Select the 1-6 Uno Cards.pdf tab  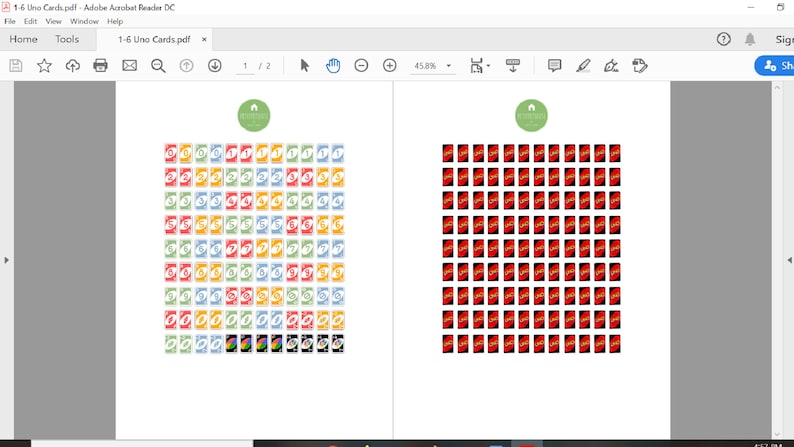point(154,39)
